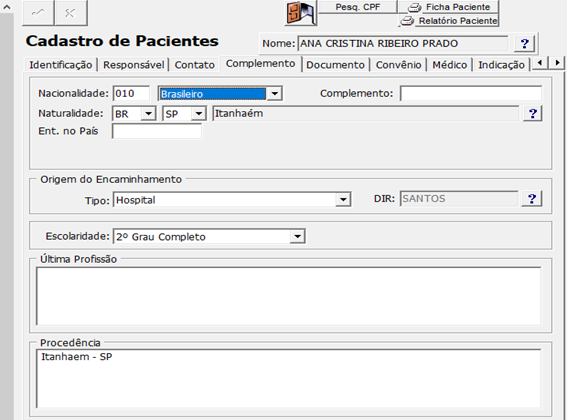The height and width of the screenshot is (420, 567).
Task: Click the question mark beside Itanhaém
Action: tap(532, 114)
